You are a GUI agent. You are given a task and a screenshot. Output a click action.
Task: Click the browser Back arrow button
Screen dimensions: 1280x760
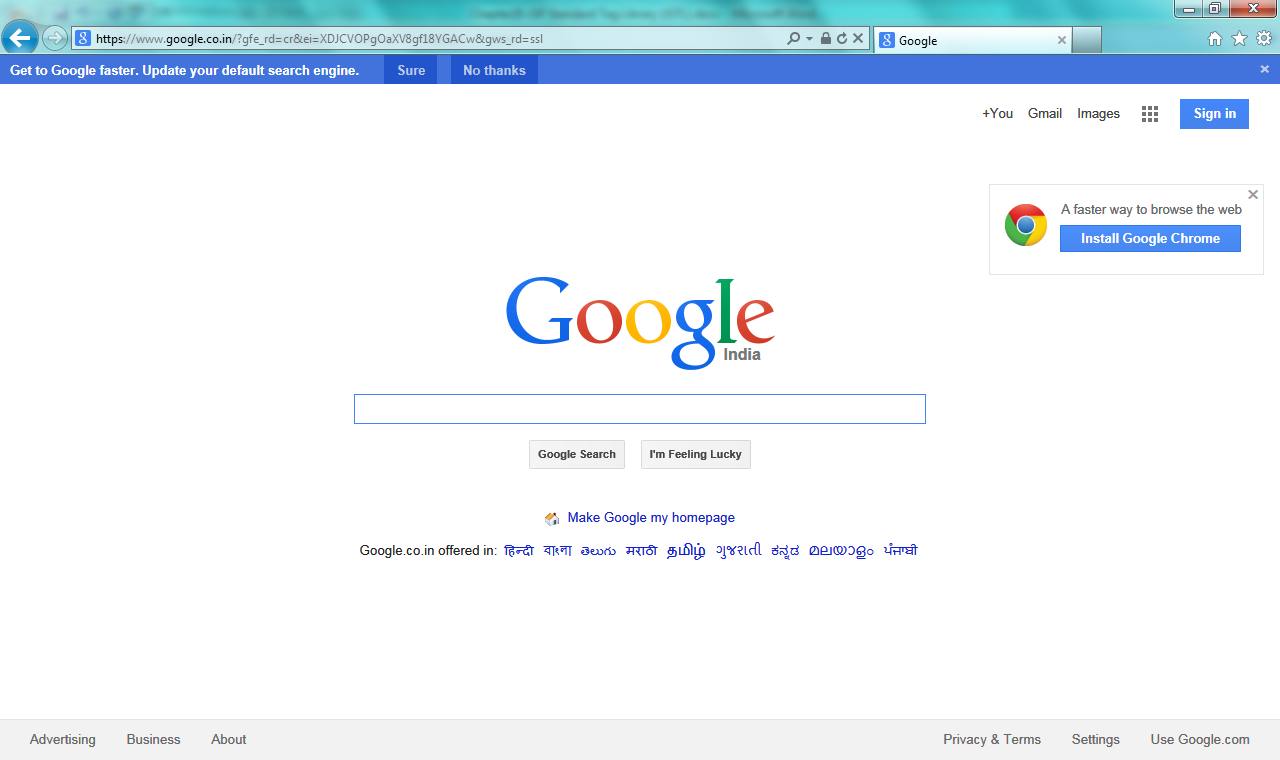pyautogui.click(x=20, y=39)
